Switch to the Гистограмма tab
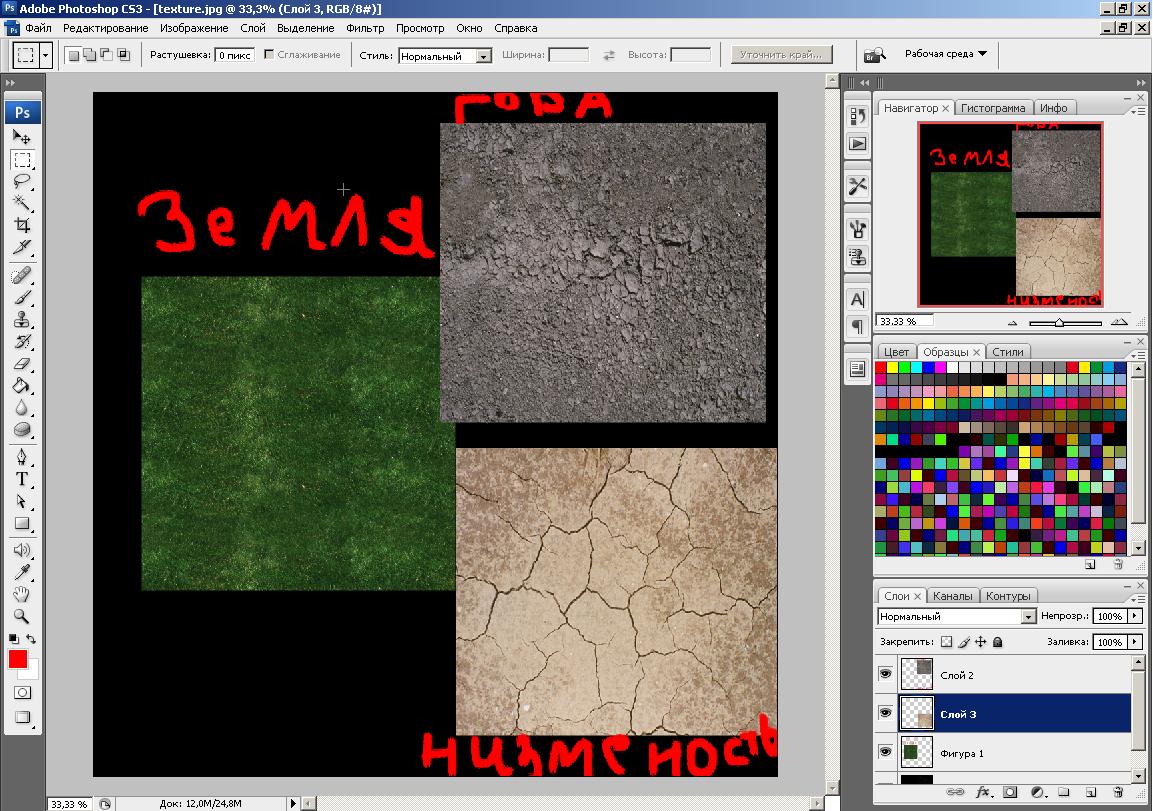The image size is (1153, 811). [x=993, y=108]
